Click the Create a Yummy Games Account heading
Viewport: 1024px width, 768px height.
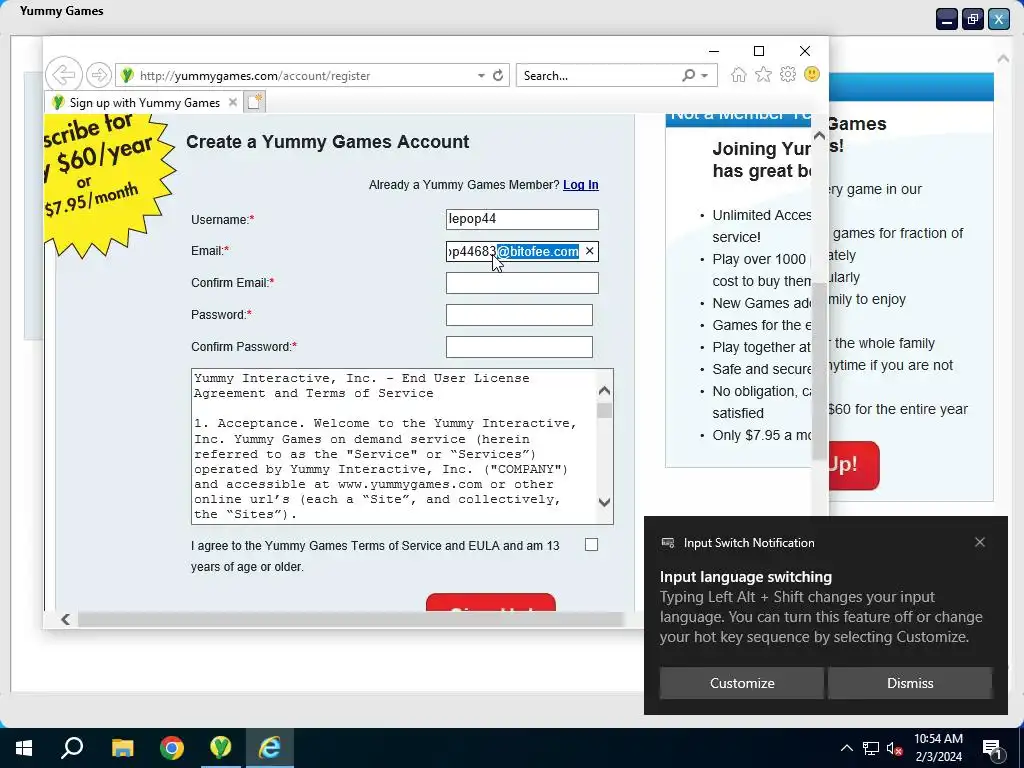click(327, 142)
